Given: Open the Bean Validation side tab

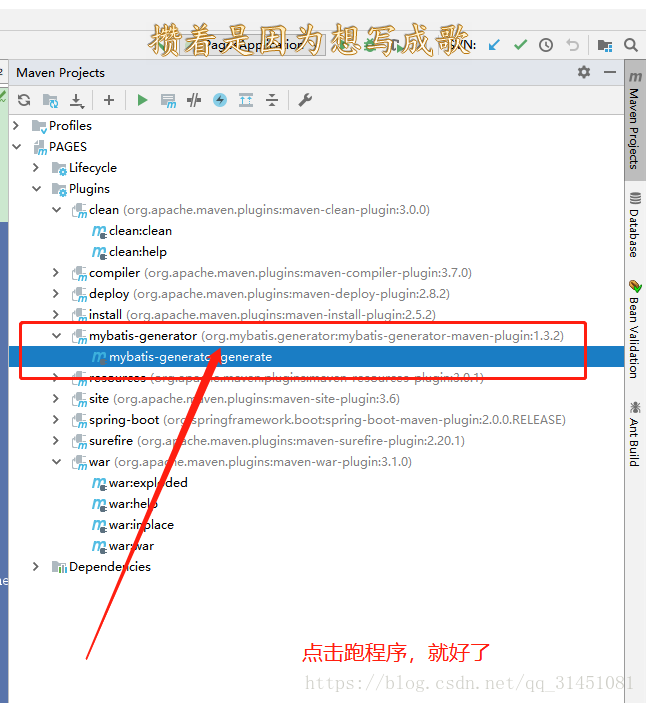Looking at the screenshot, I should tap(634, 330).
